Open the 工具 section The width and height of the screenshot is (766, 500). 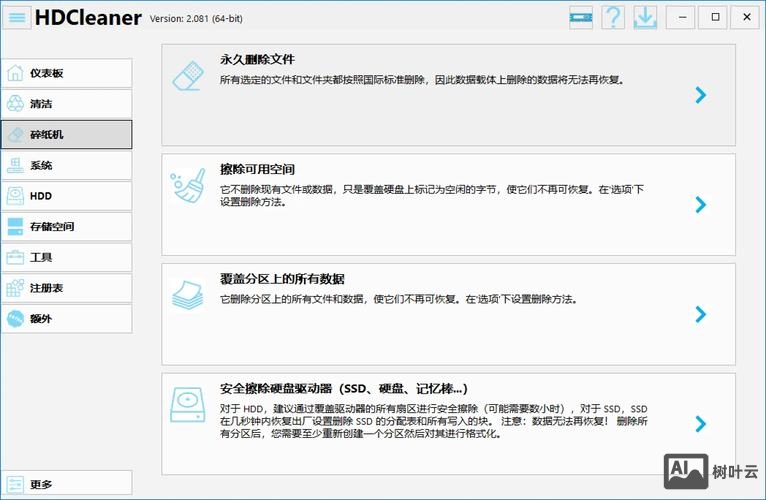pyautogui.click(x=67, y=257)
